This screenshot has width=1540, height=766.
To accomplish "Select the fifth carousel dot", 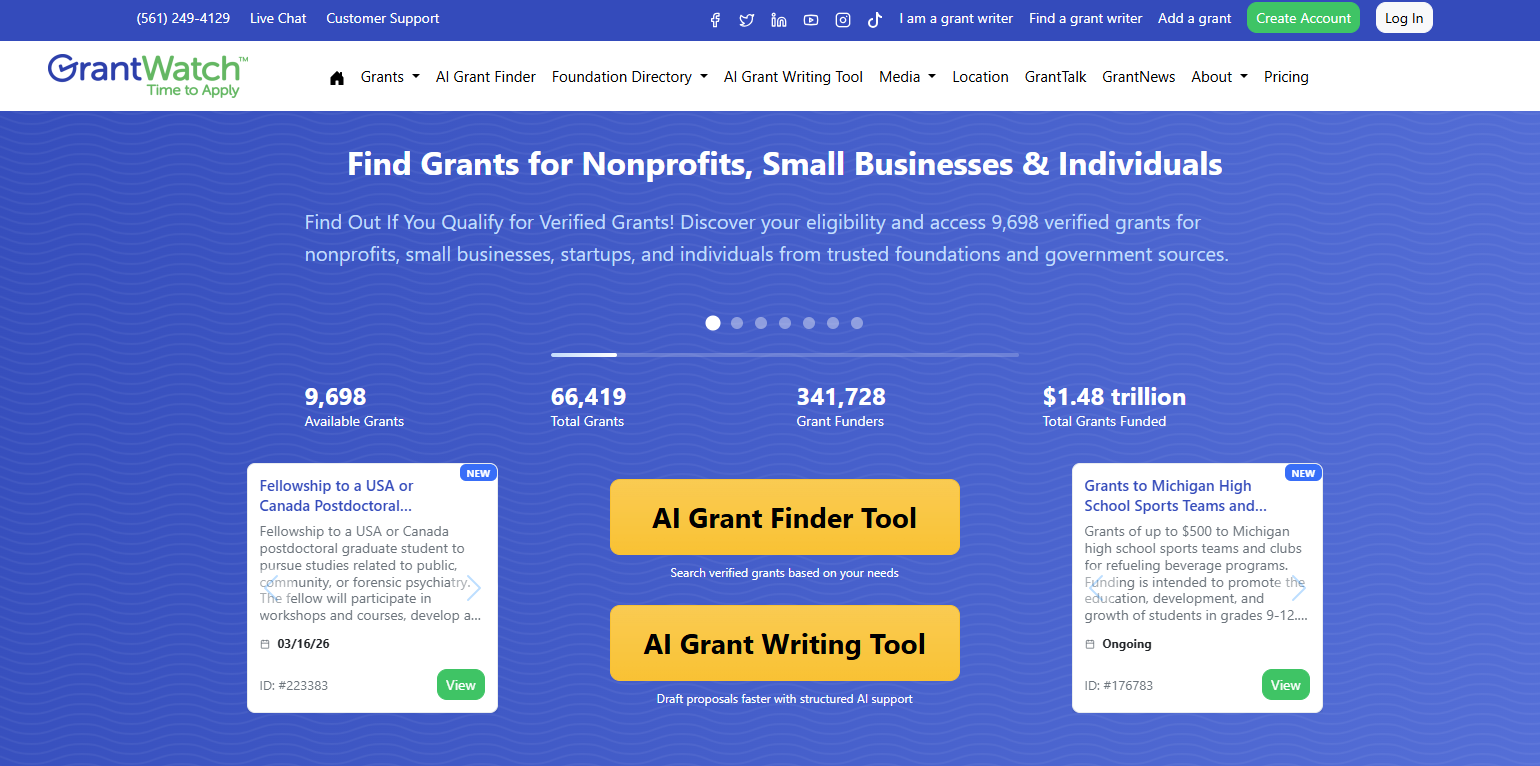I will [x=809, y=323].
